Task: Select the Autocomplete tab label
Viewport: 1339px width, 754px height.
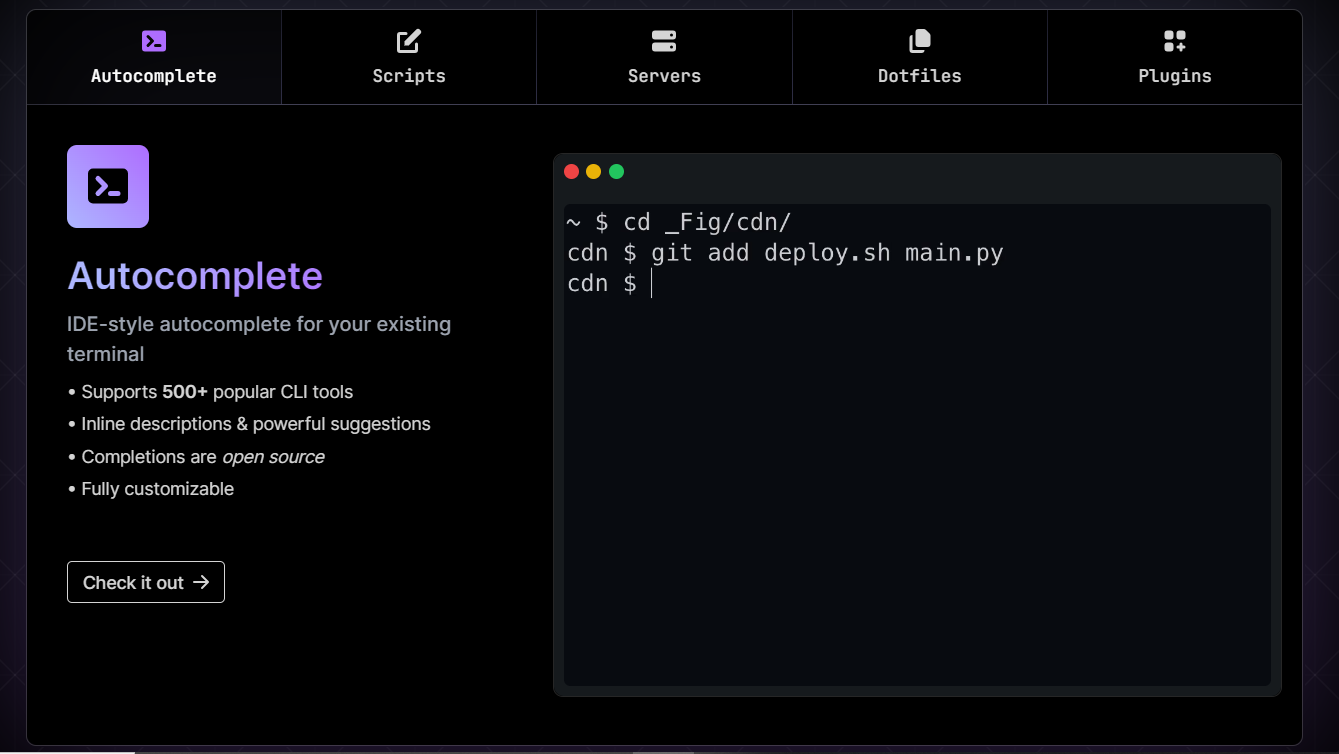Action: 154,76
